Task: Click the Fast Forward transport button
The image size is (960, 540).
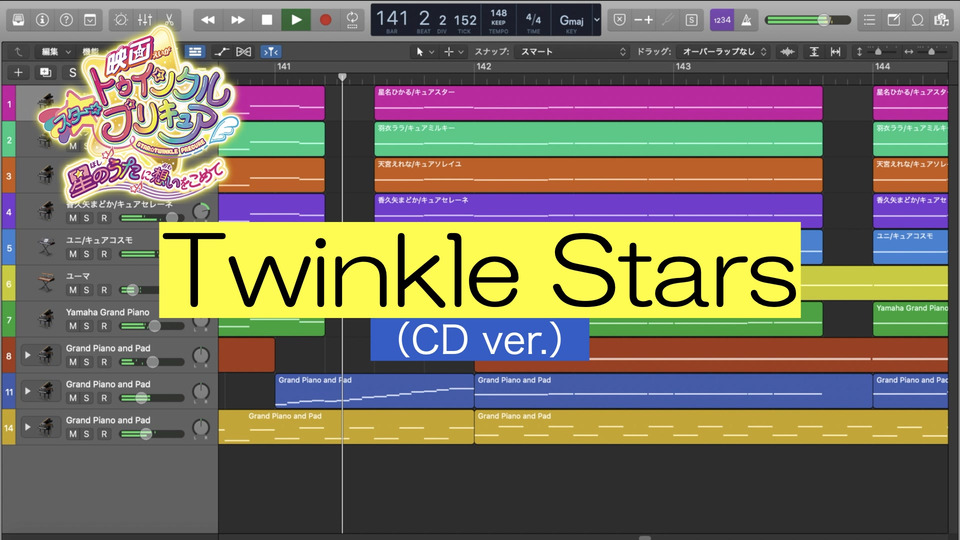Action: [x=238, y=20]
